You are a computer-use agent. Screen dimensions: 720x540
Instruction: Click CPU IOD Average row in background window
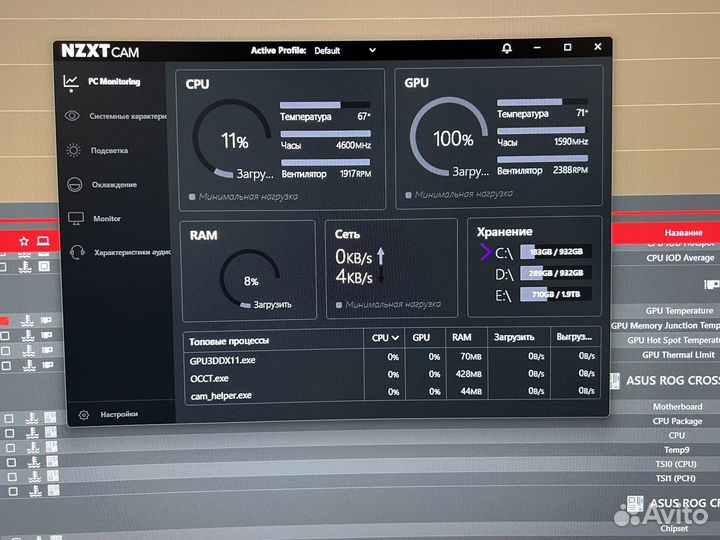pos(680,258)
